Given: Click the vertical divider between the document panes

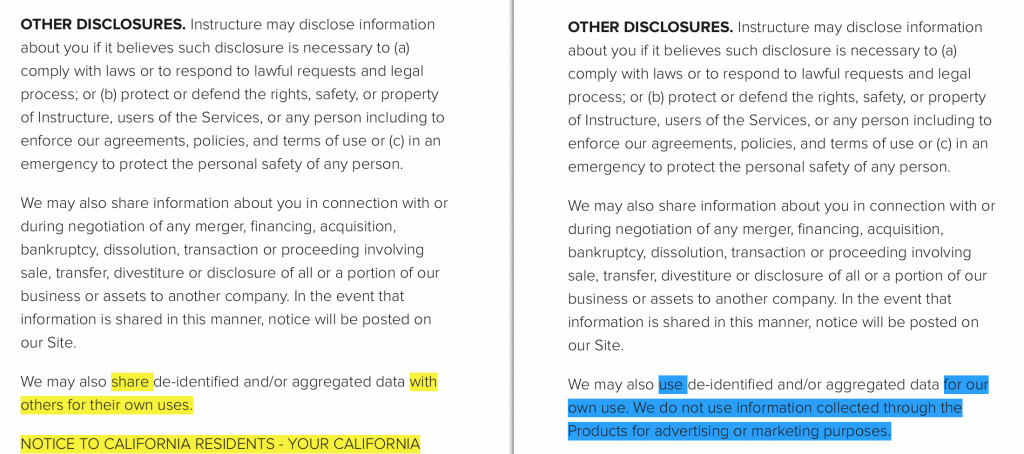Looking at the screenshot, I should click(x=513, y=227).
